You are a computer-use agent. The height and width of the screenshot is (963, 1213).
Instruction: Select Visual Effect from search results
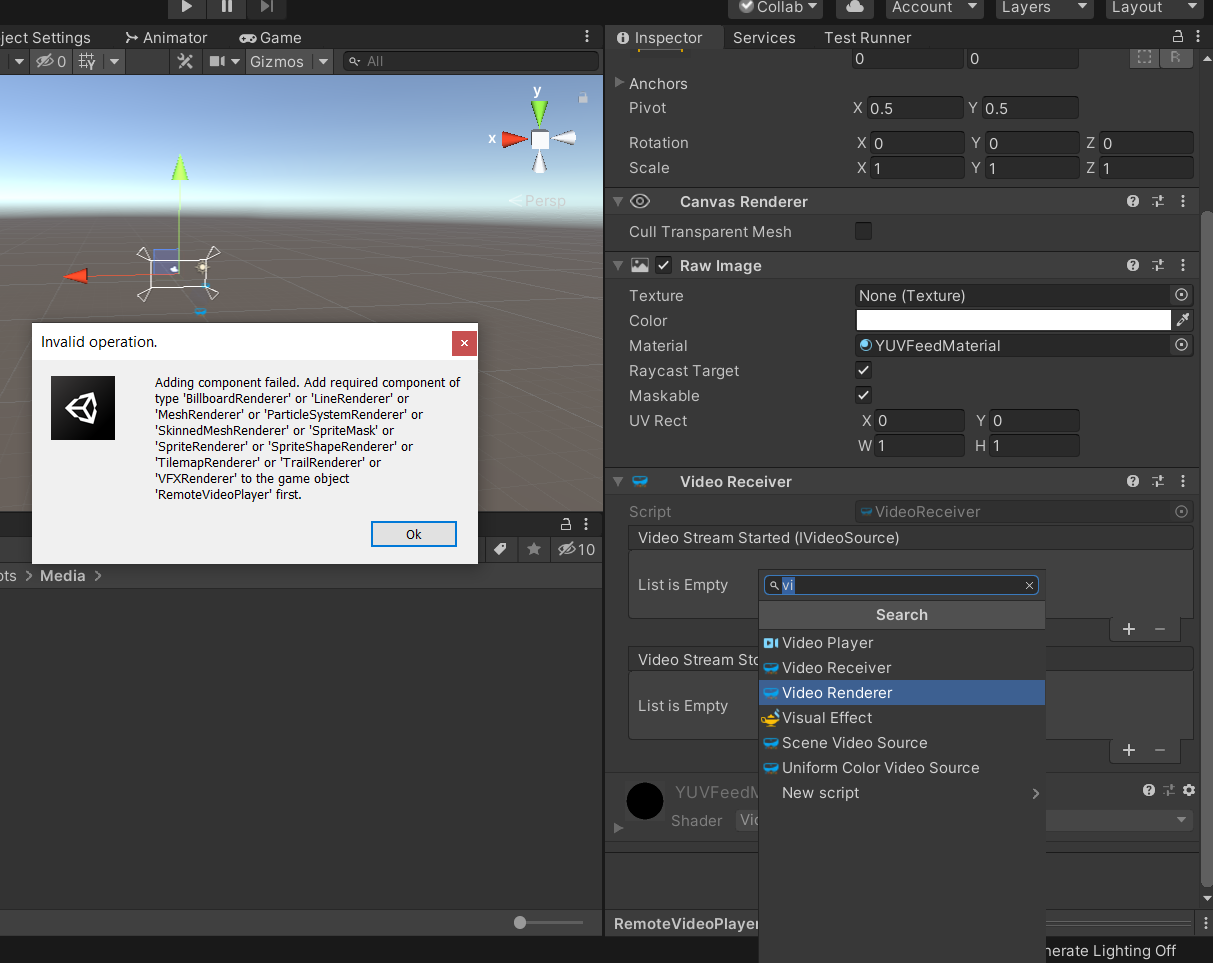(x=902, y=717)
